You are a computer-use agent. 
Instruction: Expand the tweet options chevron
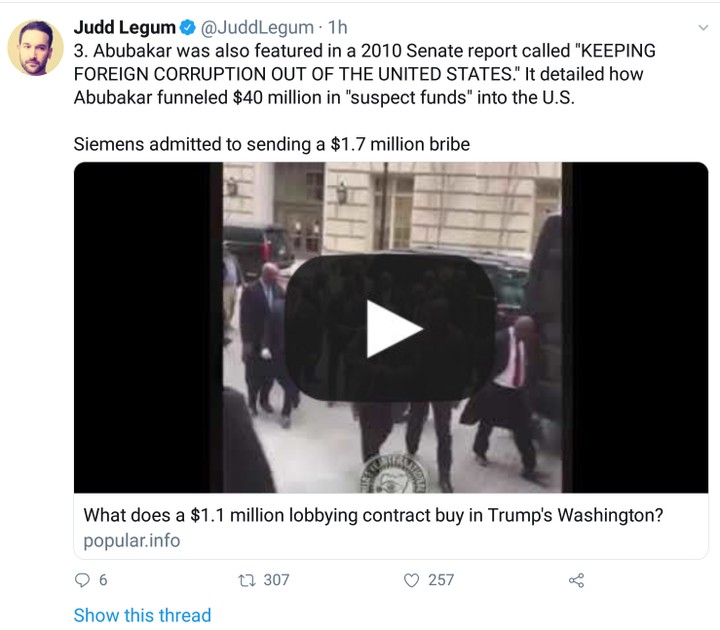pos(703,28)
